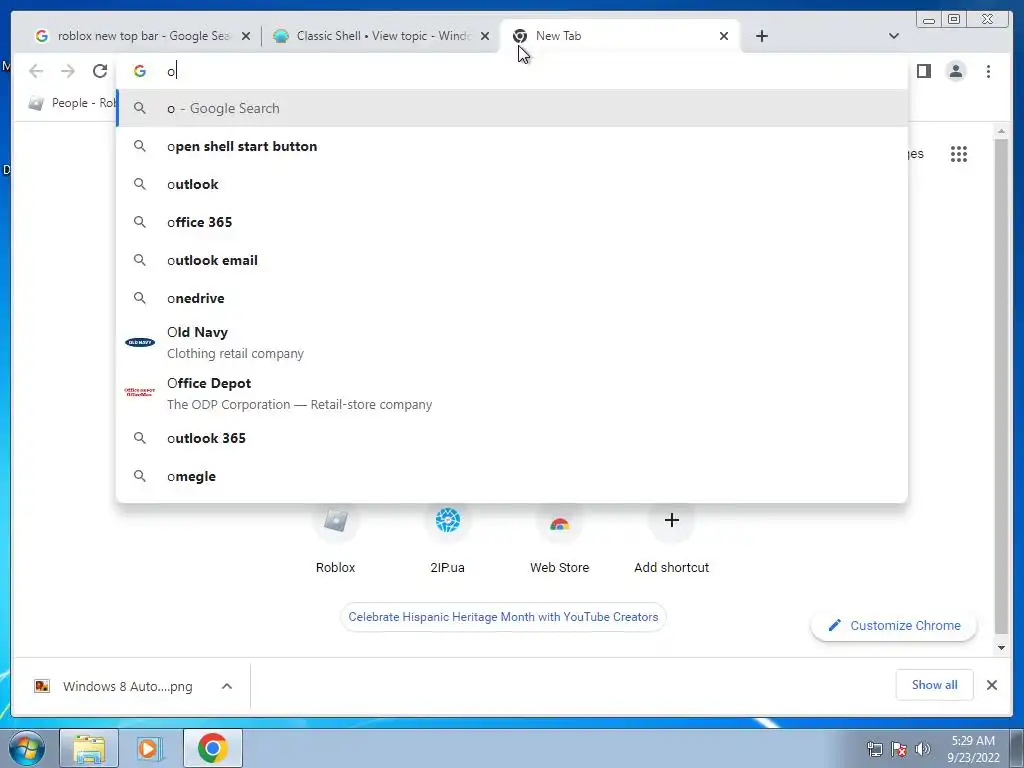Click Show all downloads button
1024x768 pixels.
pyautogui.click(x=935, y=685)
